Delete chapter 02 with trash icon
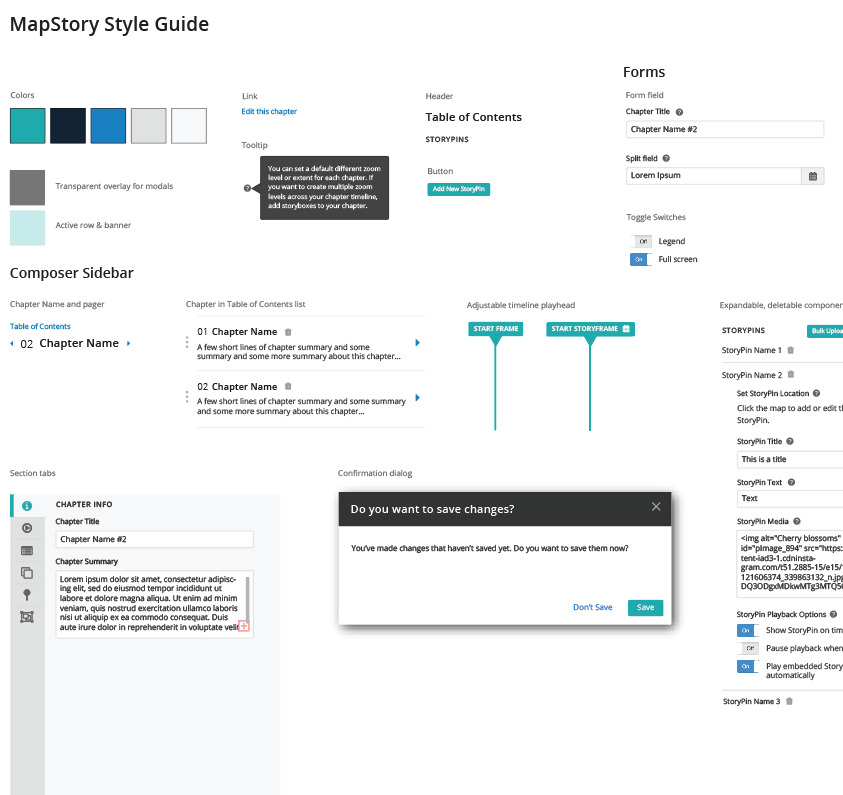The height and width of the screenshot is (795, 843). [288, 386]
